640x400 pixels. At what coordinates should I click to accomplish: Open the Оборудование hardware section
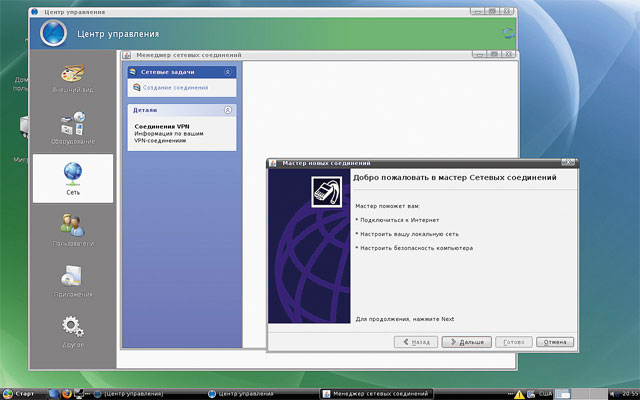click(x=73, y=128)
